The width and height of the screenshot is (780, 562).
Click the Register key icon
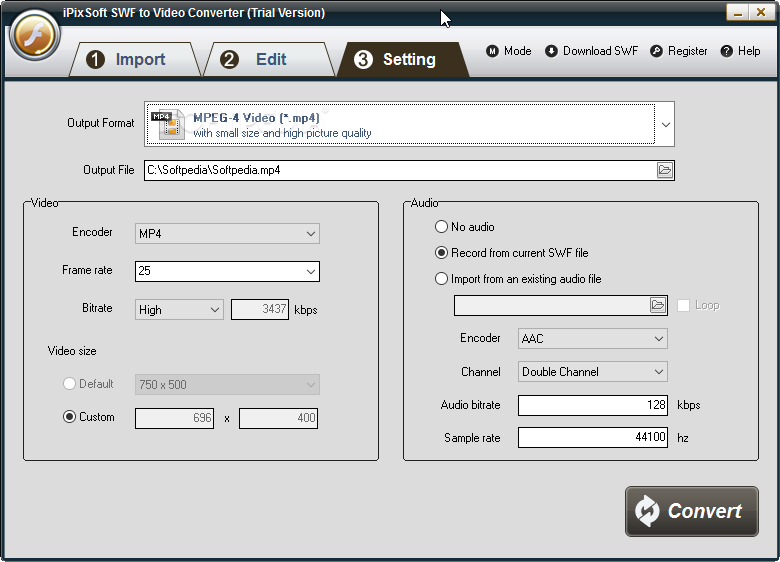[x=656, y=51]
